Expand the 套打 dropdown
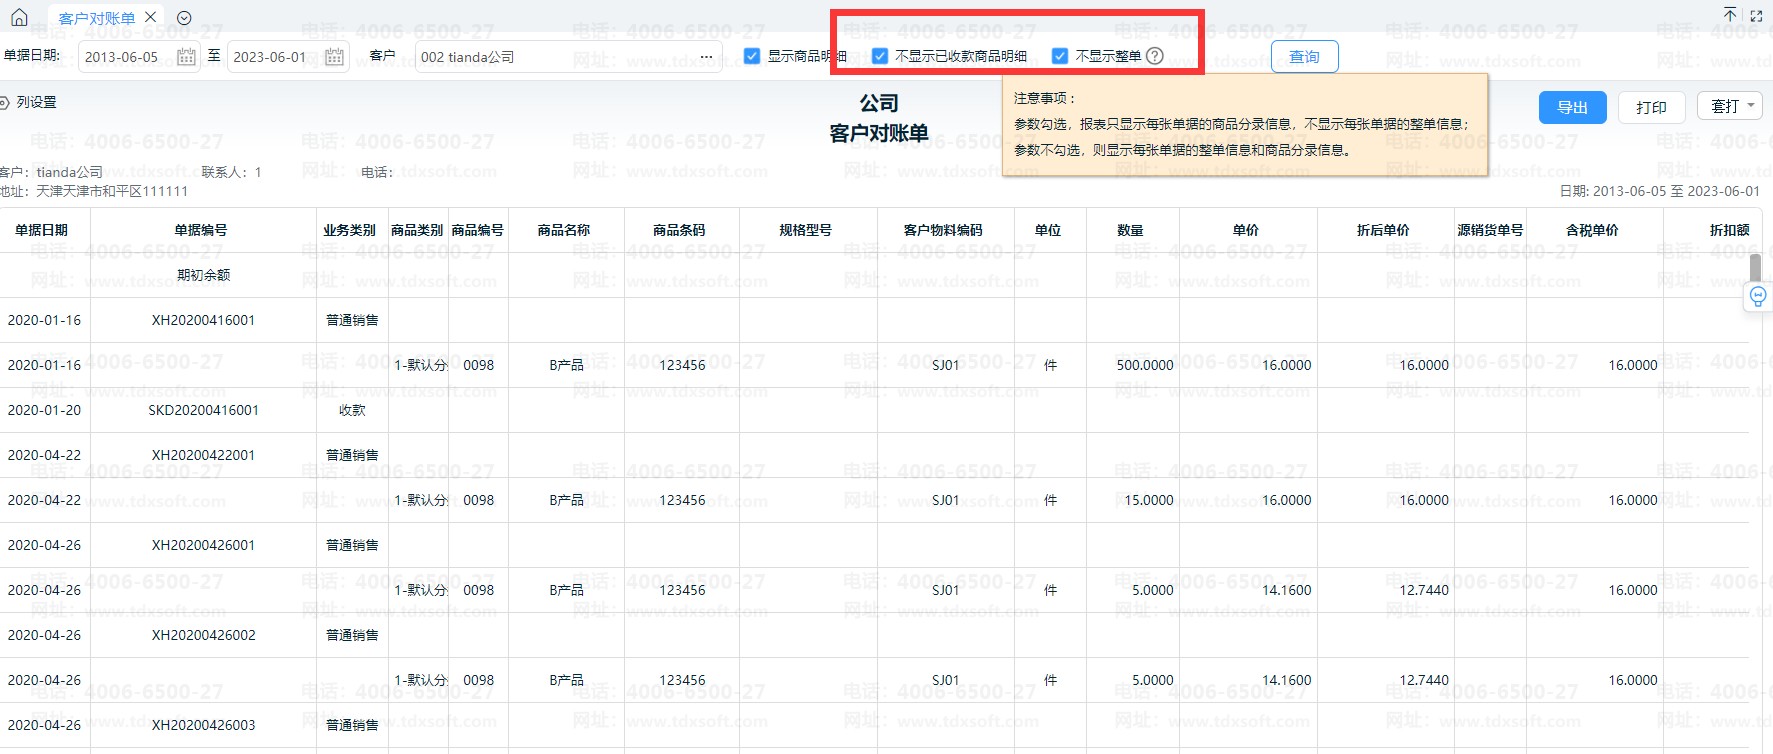1773x754 pixels. click(x=1730, y=106)
